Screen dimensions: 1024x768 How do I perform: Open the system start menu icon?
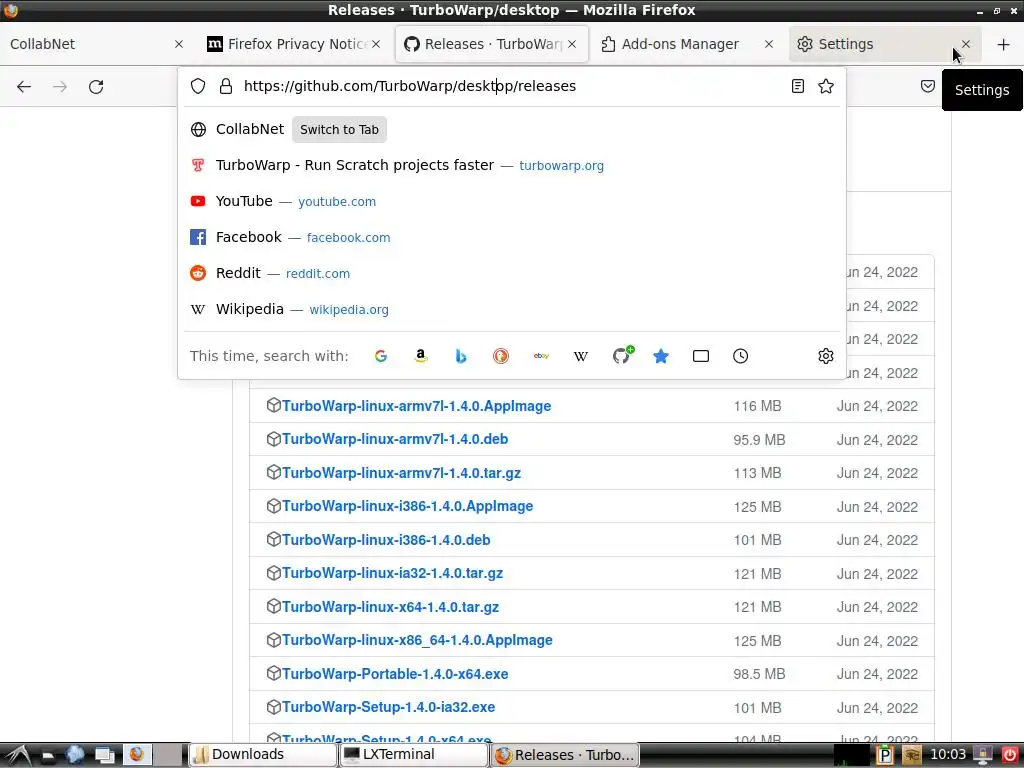click(x=16, y=755)
